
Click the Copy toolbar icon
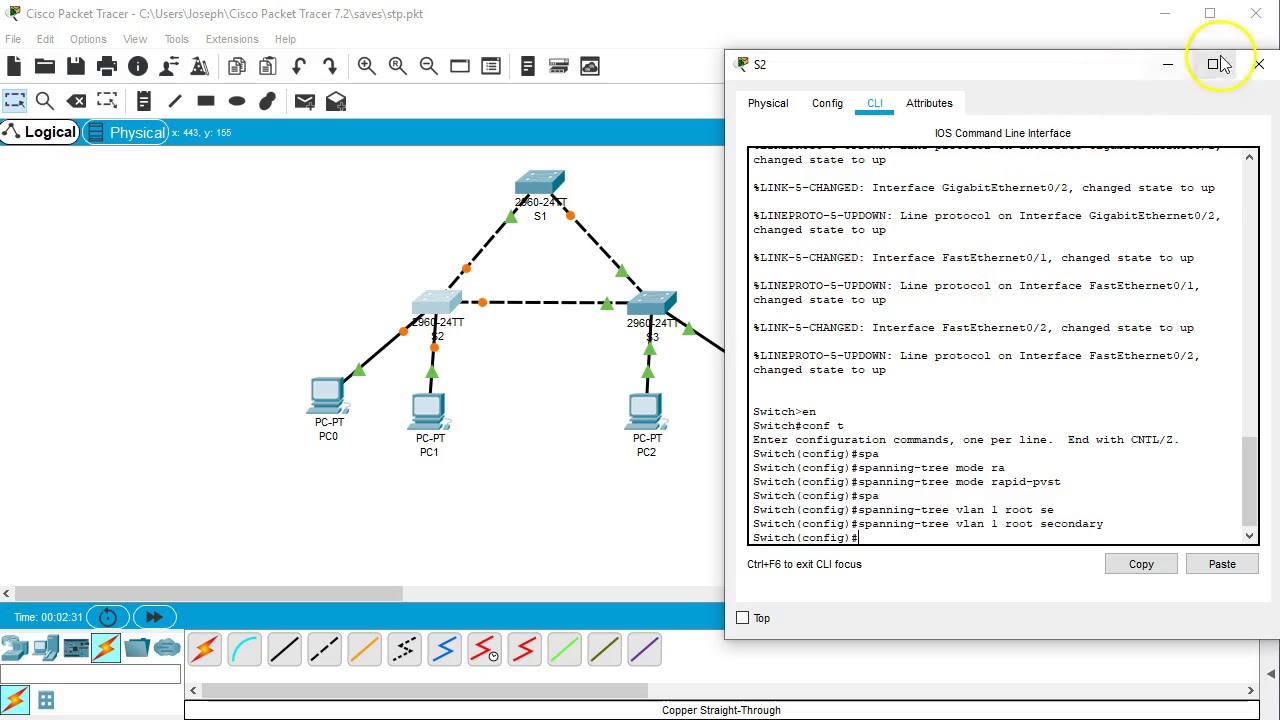(x=237, y=66)
